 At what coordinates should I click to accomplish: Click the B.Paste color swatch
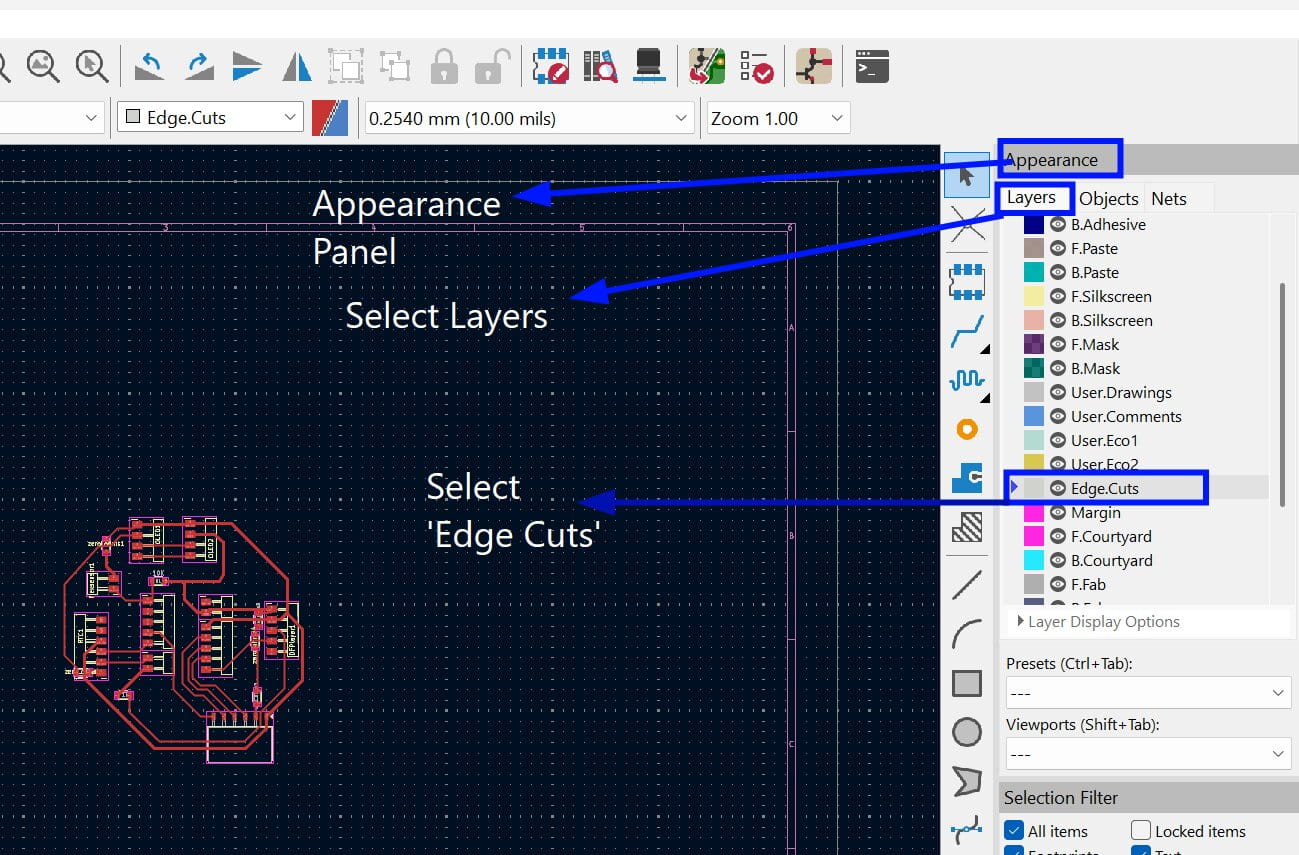[1034, 273]
